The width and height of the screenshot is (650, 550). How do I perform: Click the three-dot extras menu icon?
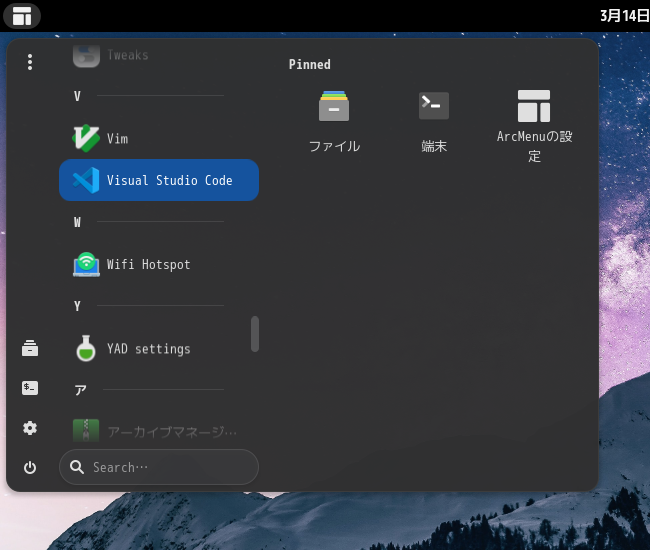point(30,62)
